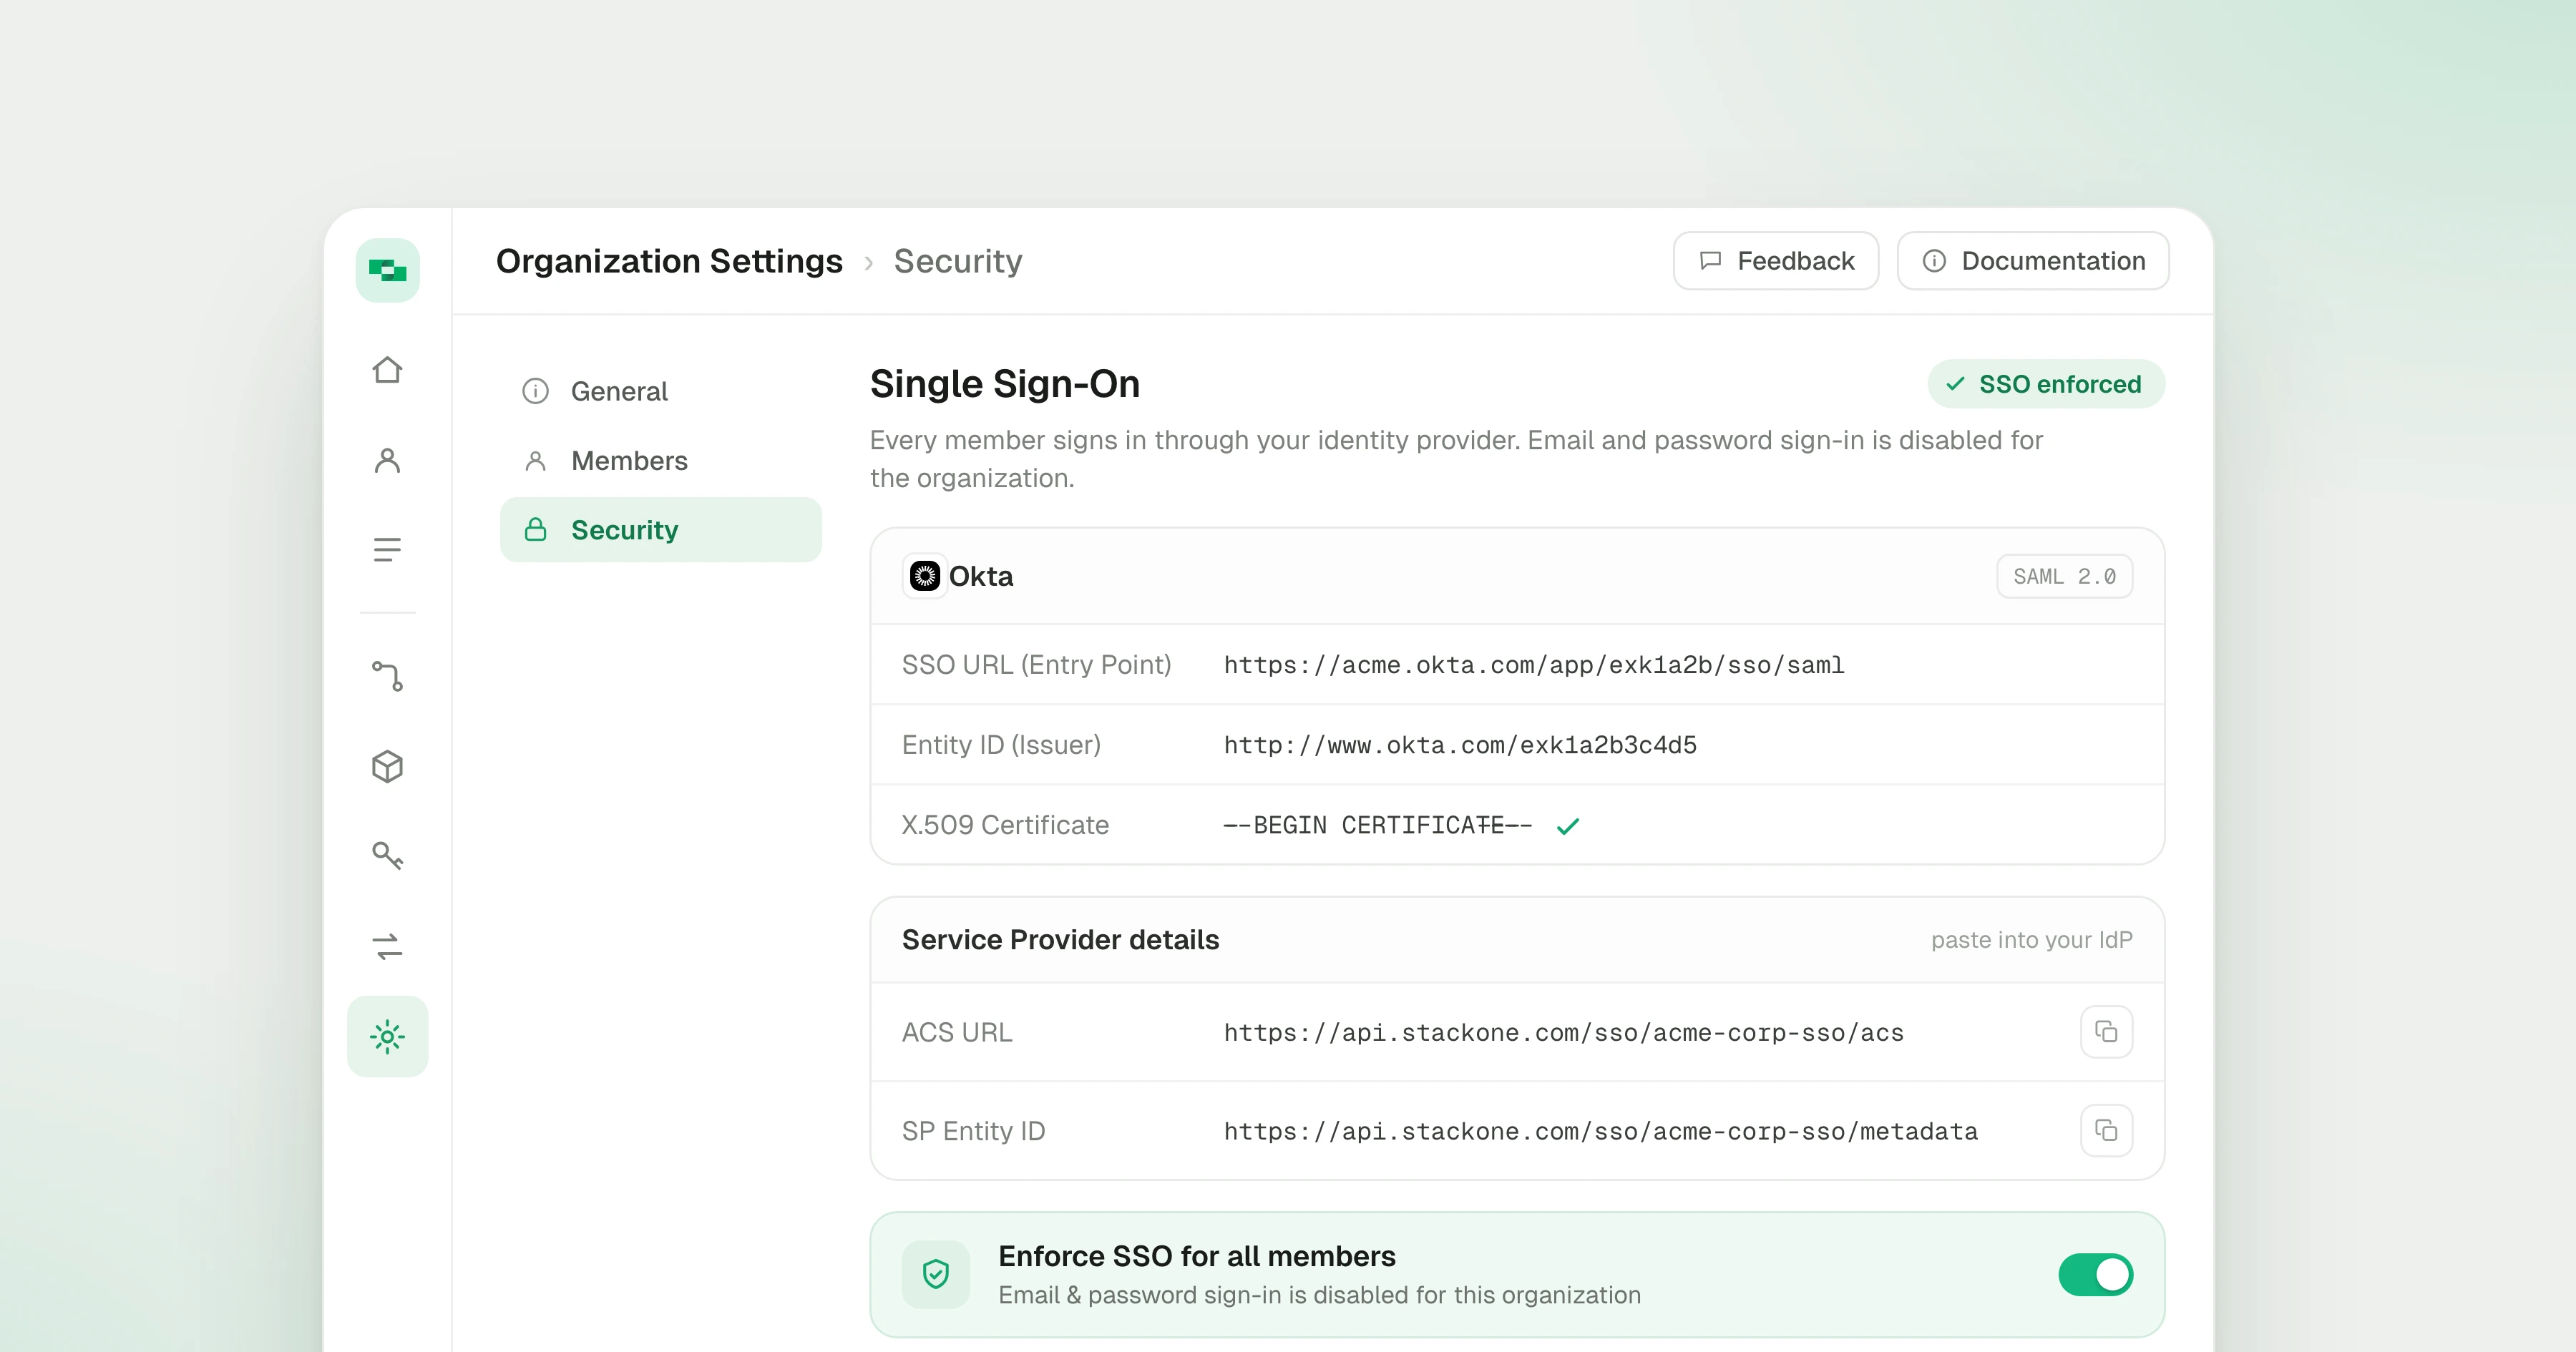2576x1352 pixels.
Task: Click the BEGIN CERTIFICATE text
Action: (1377, 825)
